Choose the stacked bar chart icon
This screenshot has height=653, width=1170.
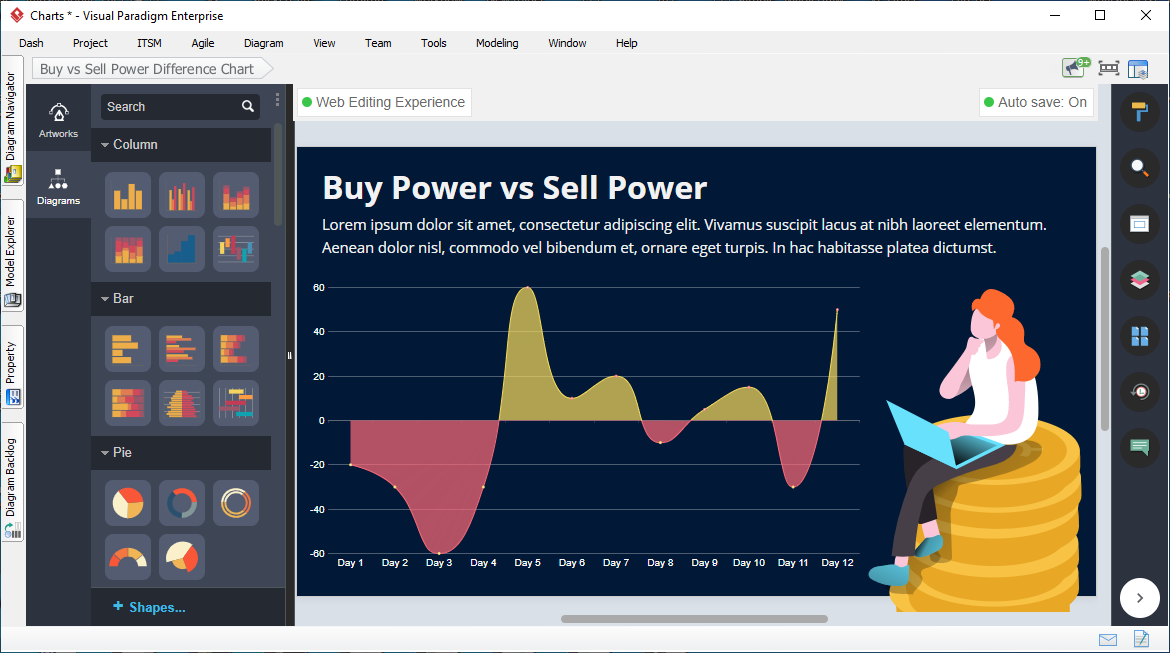pos(236,349)
